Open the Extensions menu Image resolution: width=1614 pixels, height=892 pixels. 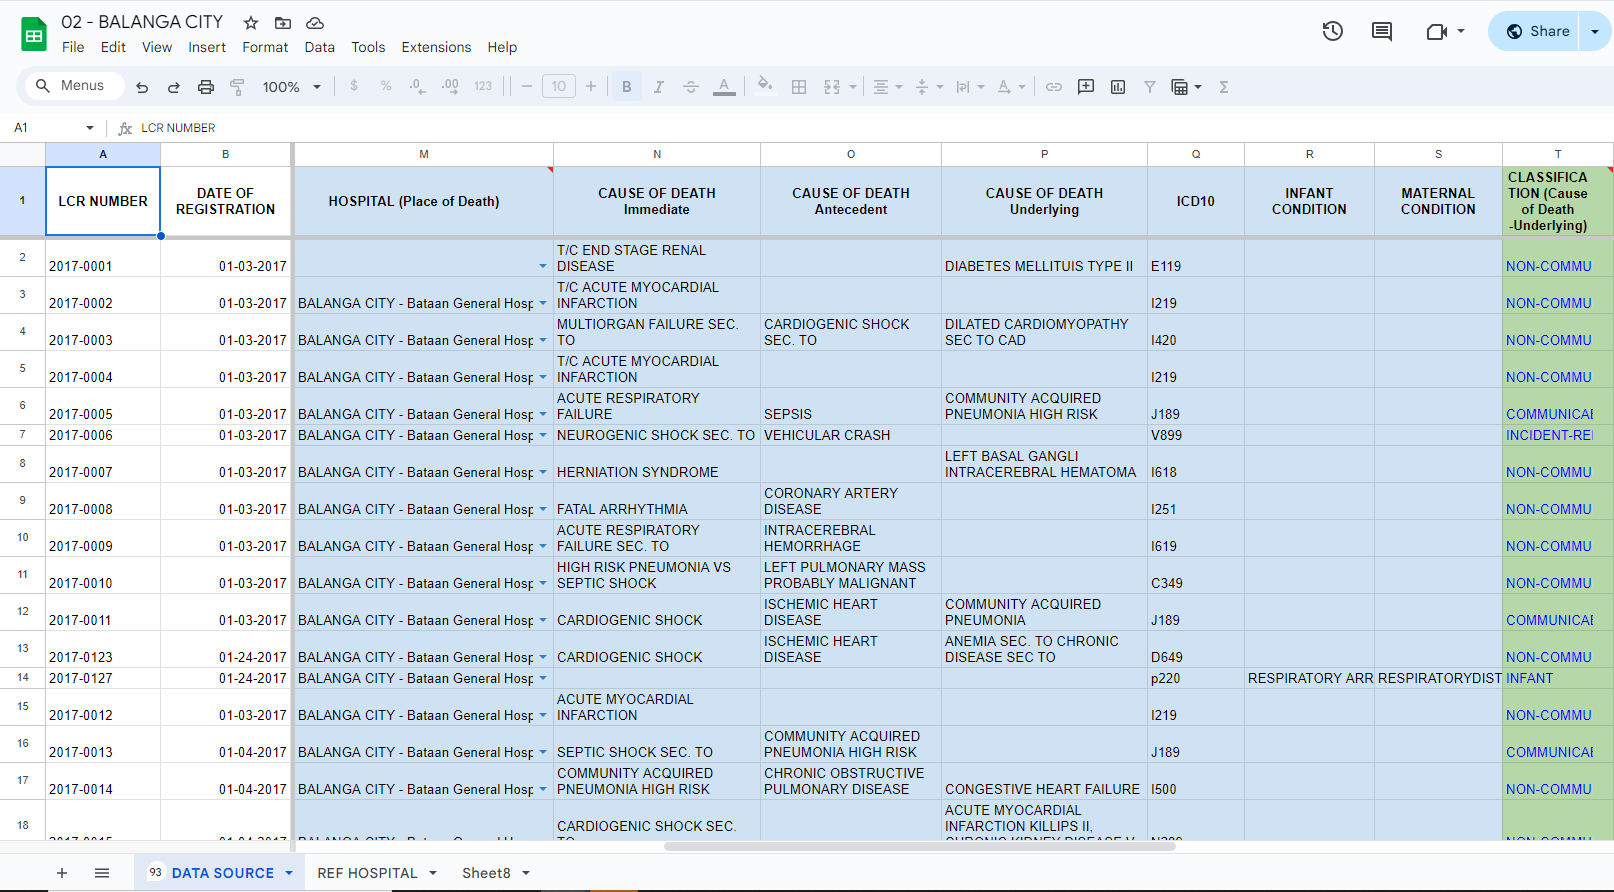pos(436,47)
